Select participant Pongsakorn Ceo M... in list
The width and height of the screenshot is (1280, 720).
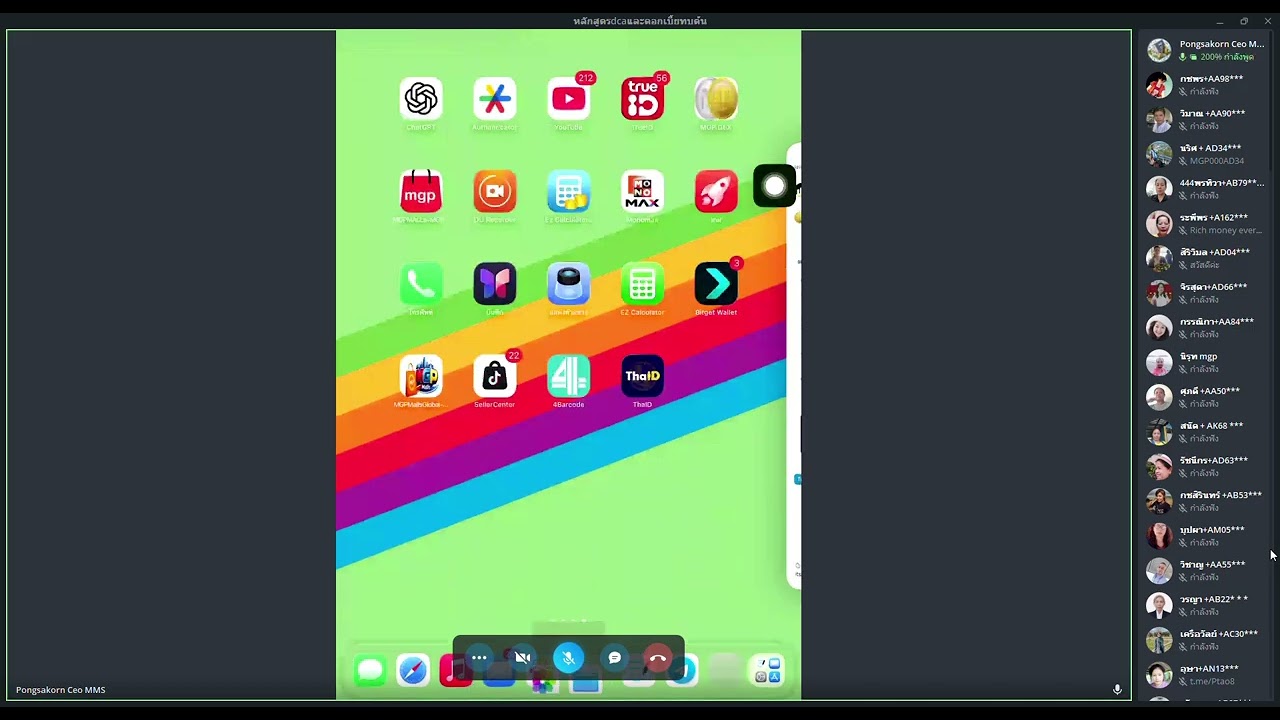tap(1206, 50)
